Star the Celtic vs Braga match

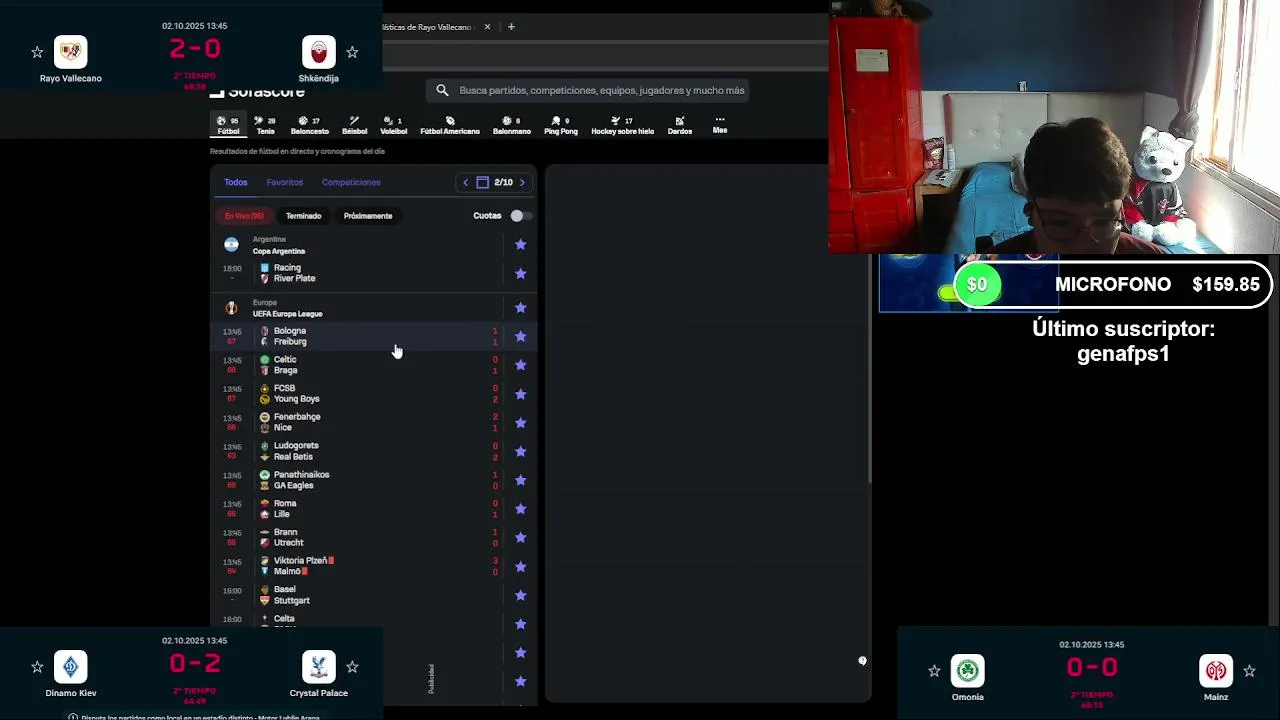pos(520,365)
